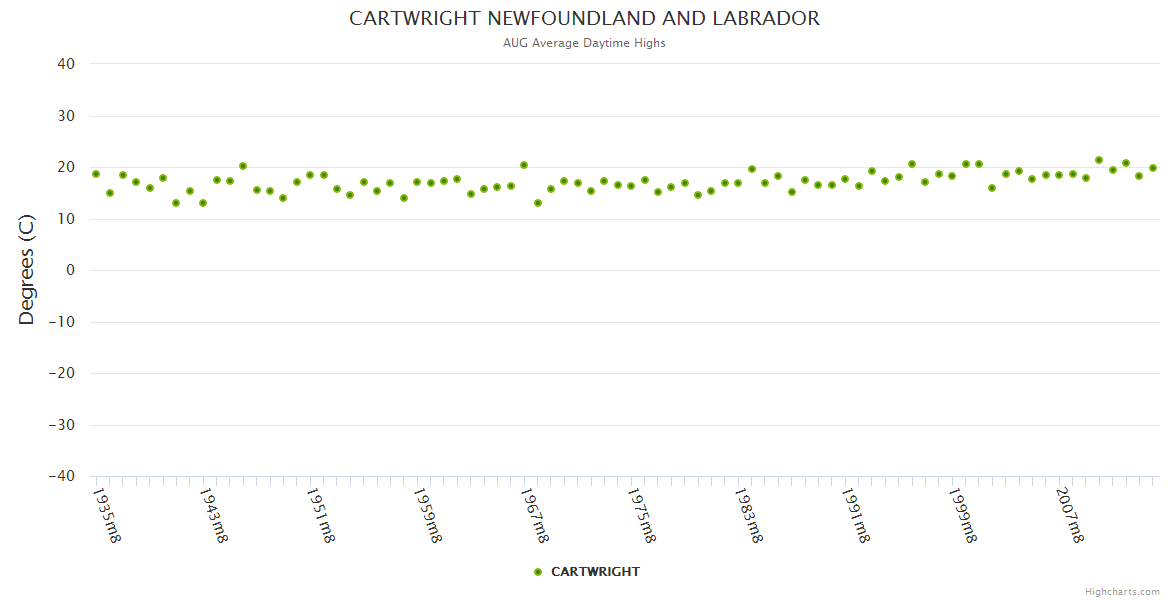Select the last data point on far right
Viewport: 1170px width, 600px height.
1152,168
